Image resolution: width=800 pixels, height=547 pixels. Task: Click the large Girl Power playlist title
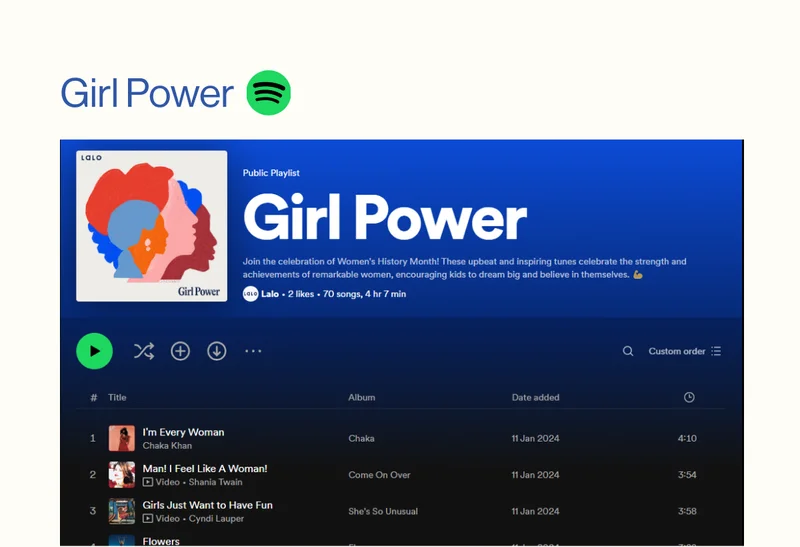pyautogui.click(x=385, y=217)
